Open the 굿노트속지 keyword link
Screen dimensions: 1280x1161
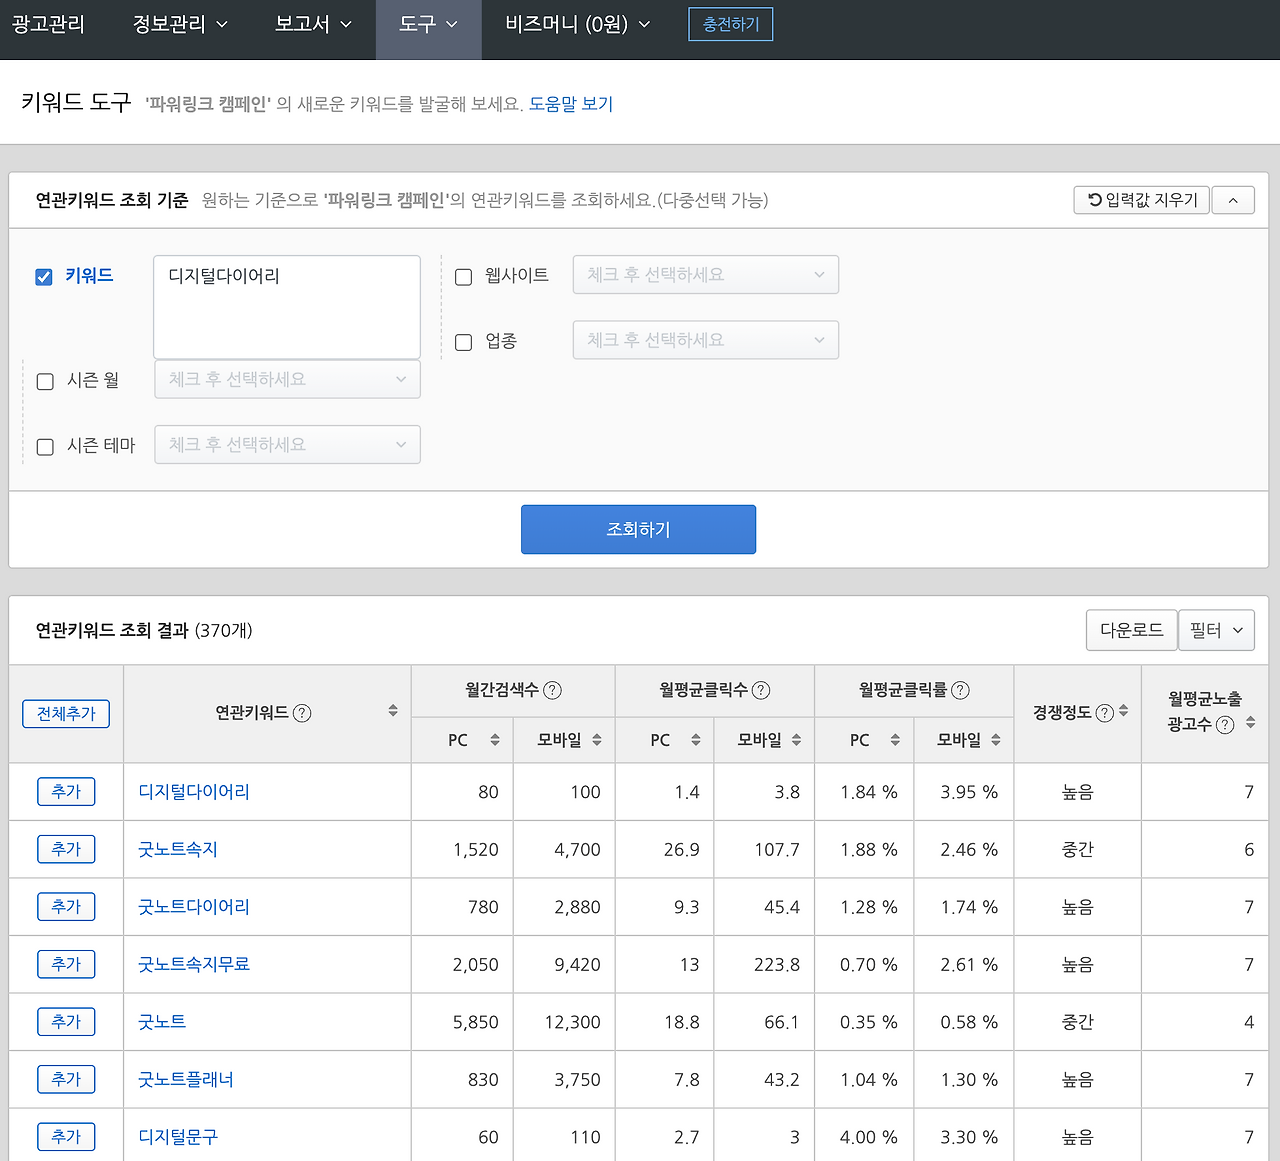pyautogui.click(x=178, y=849)
